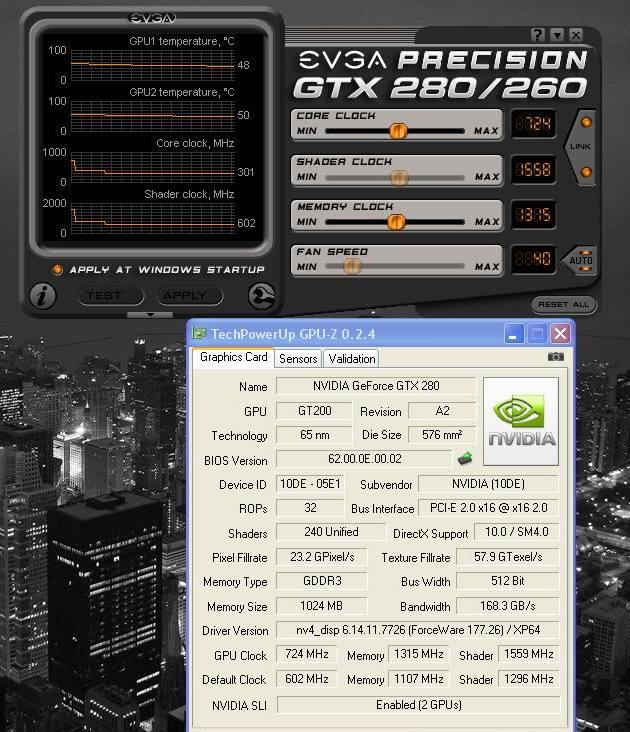Close EVGA Precision with the X icon
The height and width of the screenshot is (732, 630).
coord(576,35)
